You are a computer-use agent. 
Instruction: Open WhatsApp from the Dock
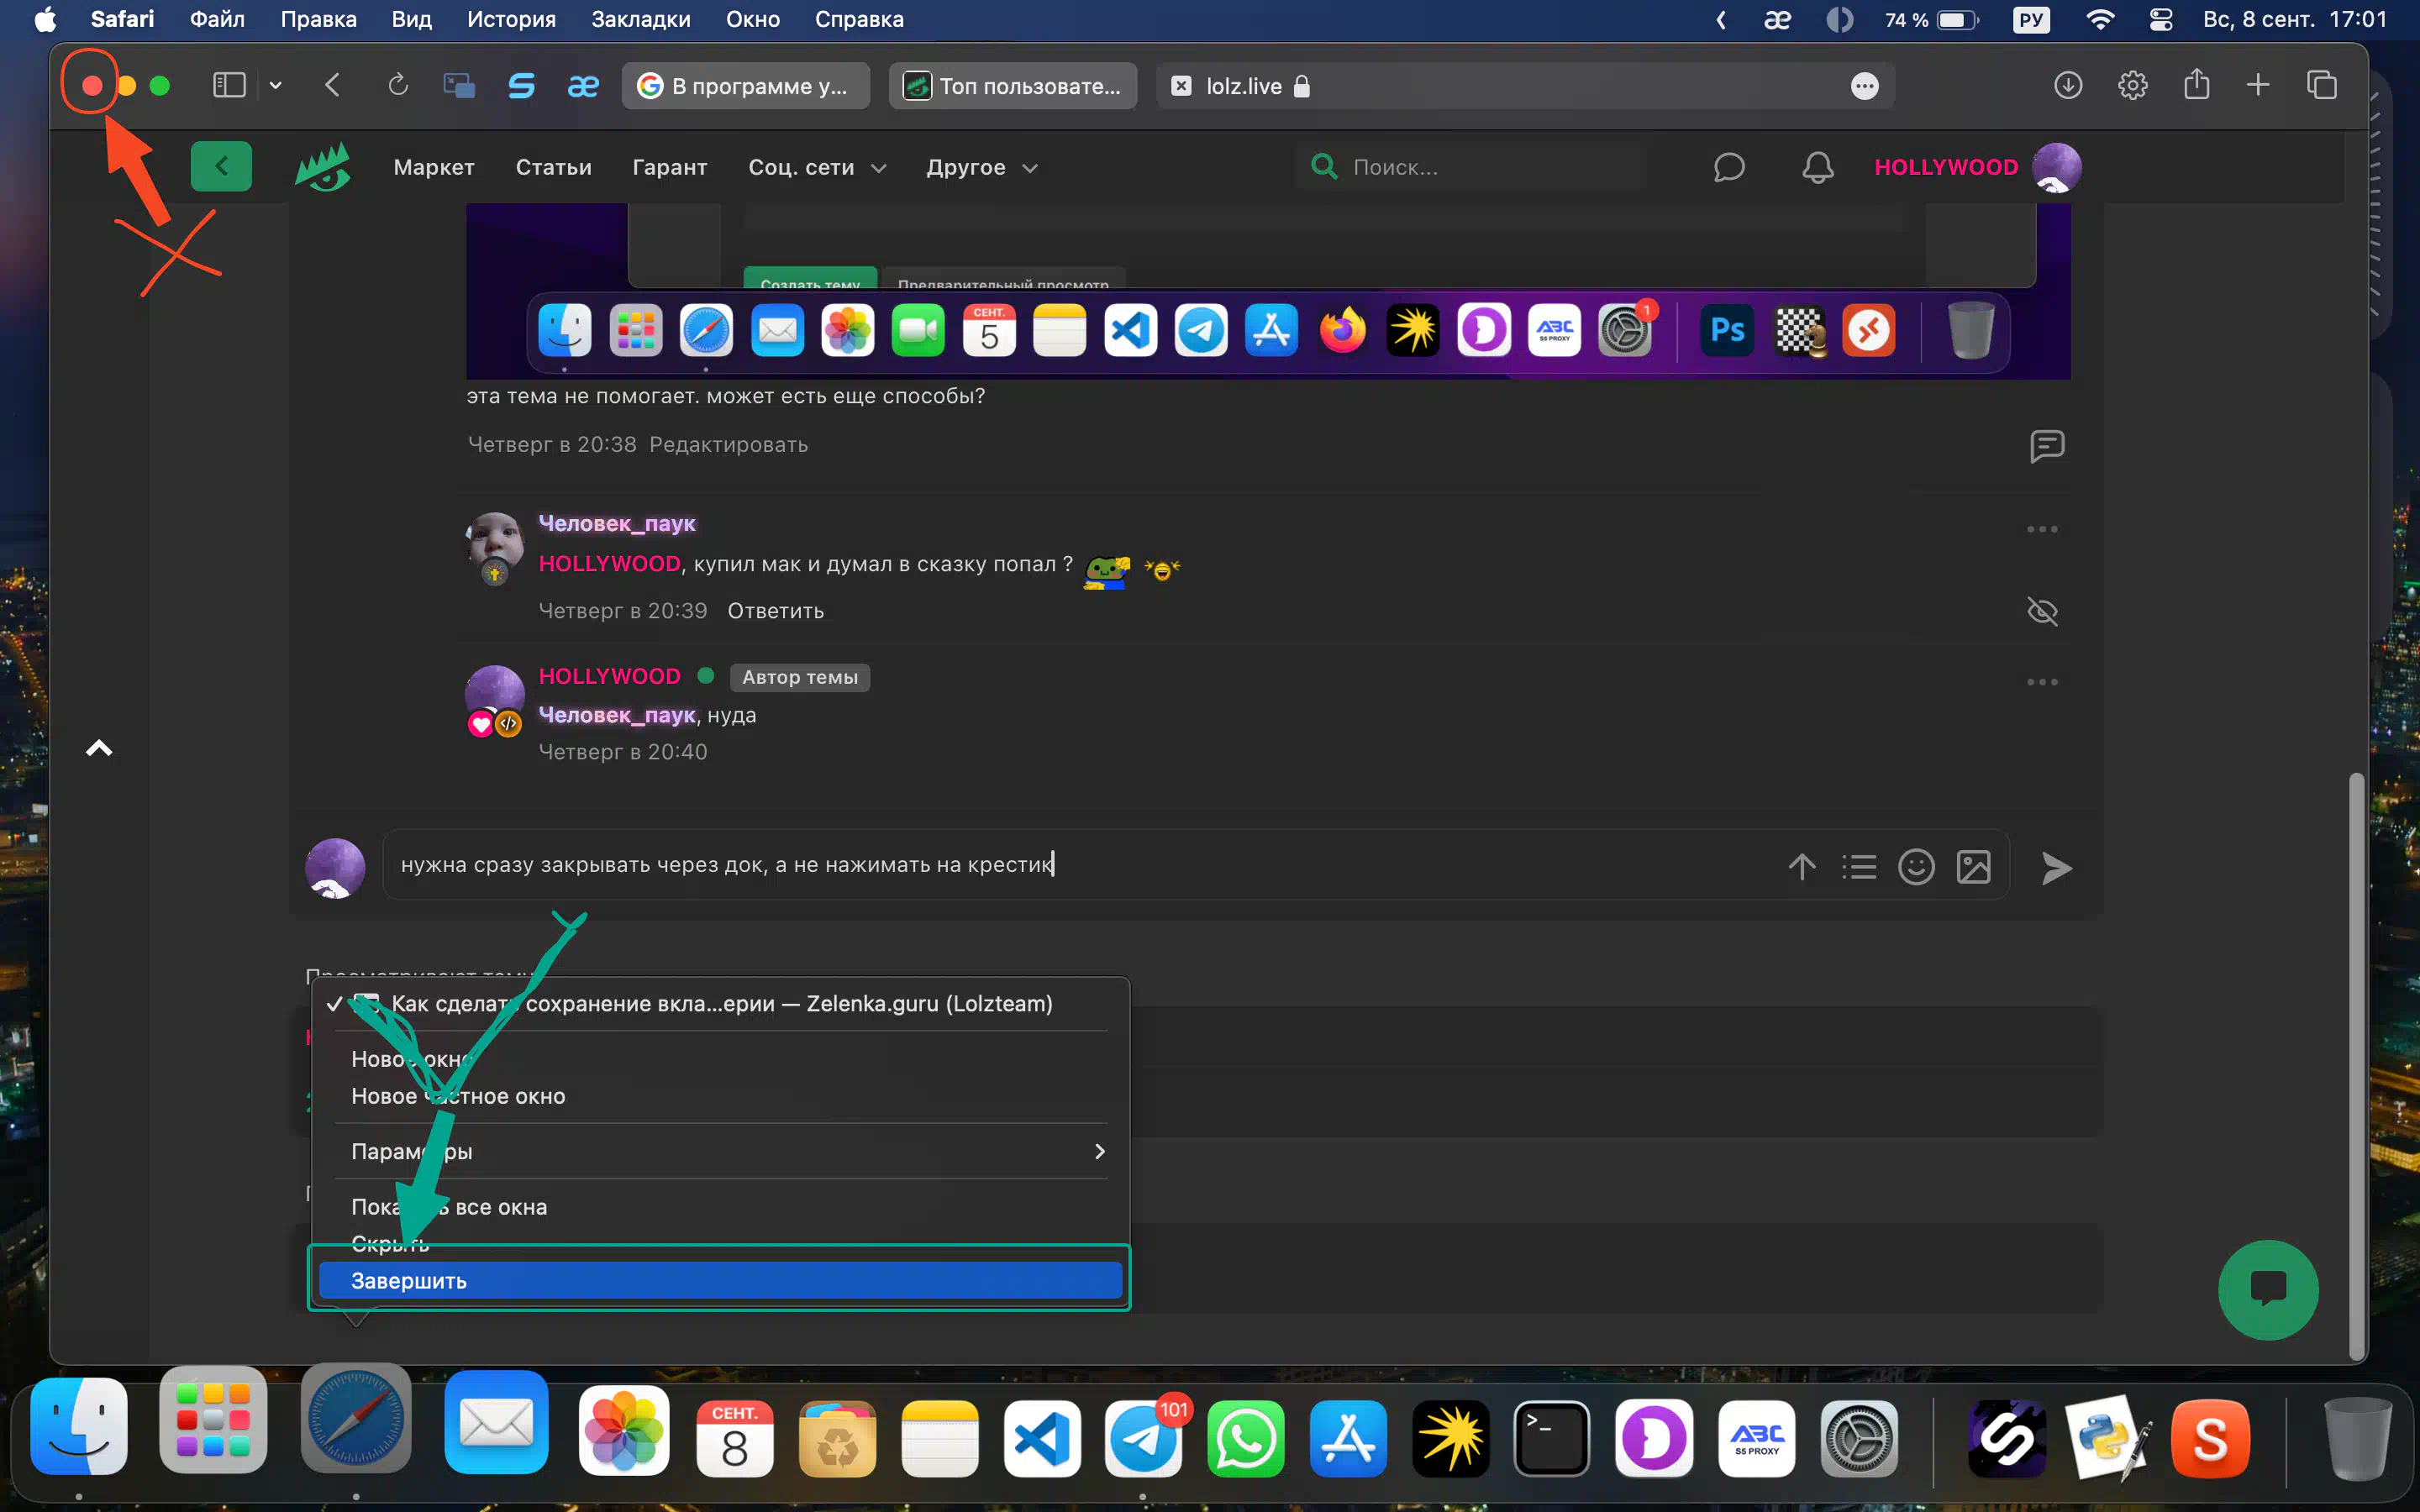(1245, 1438)
